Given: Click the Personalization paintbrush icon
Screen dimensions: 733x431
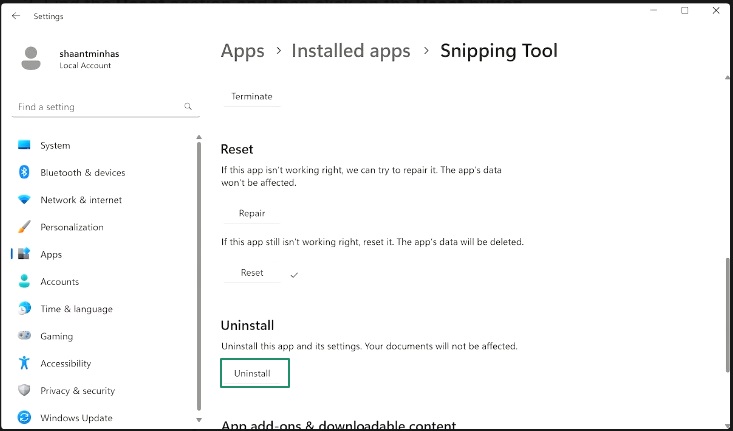Looking at the screenshot, I should click(24, 227).
